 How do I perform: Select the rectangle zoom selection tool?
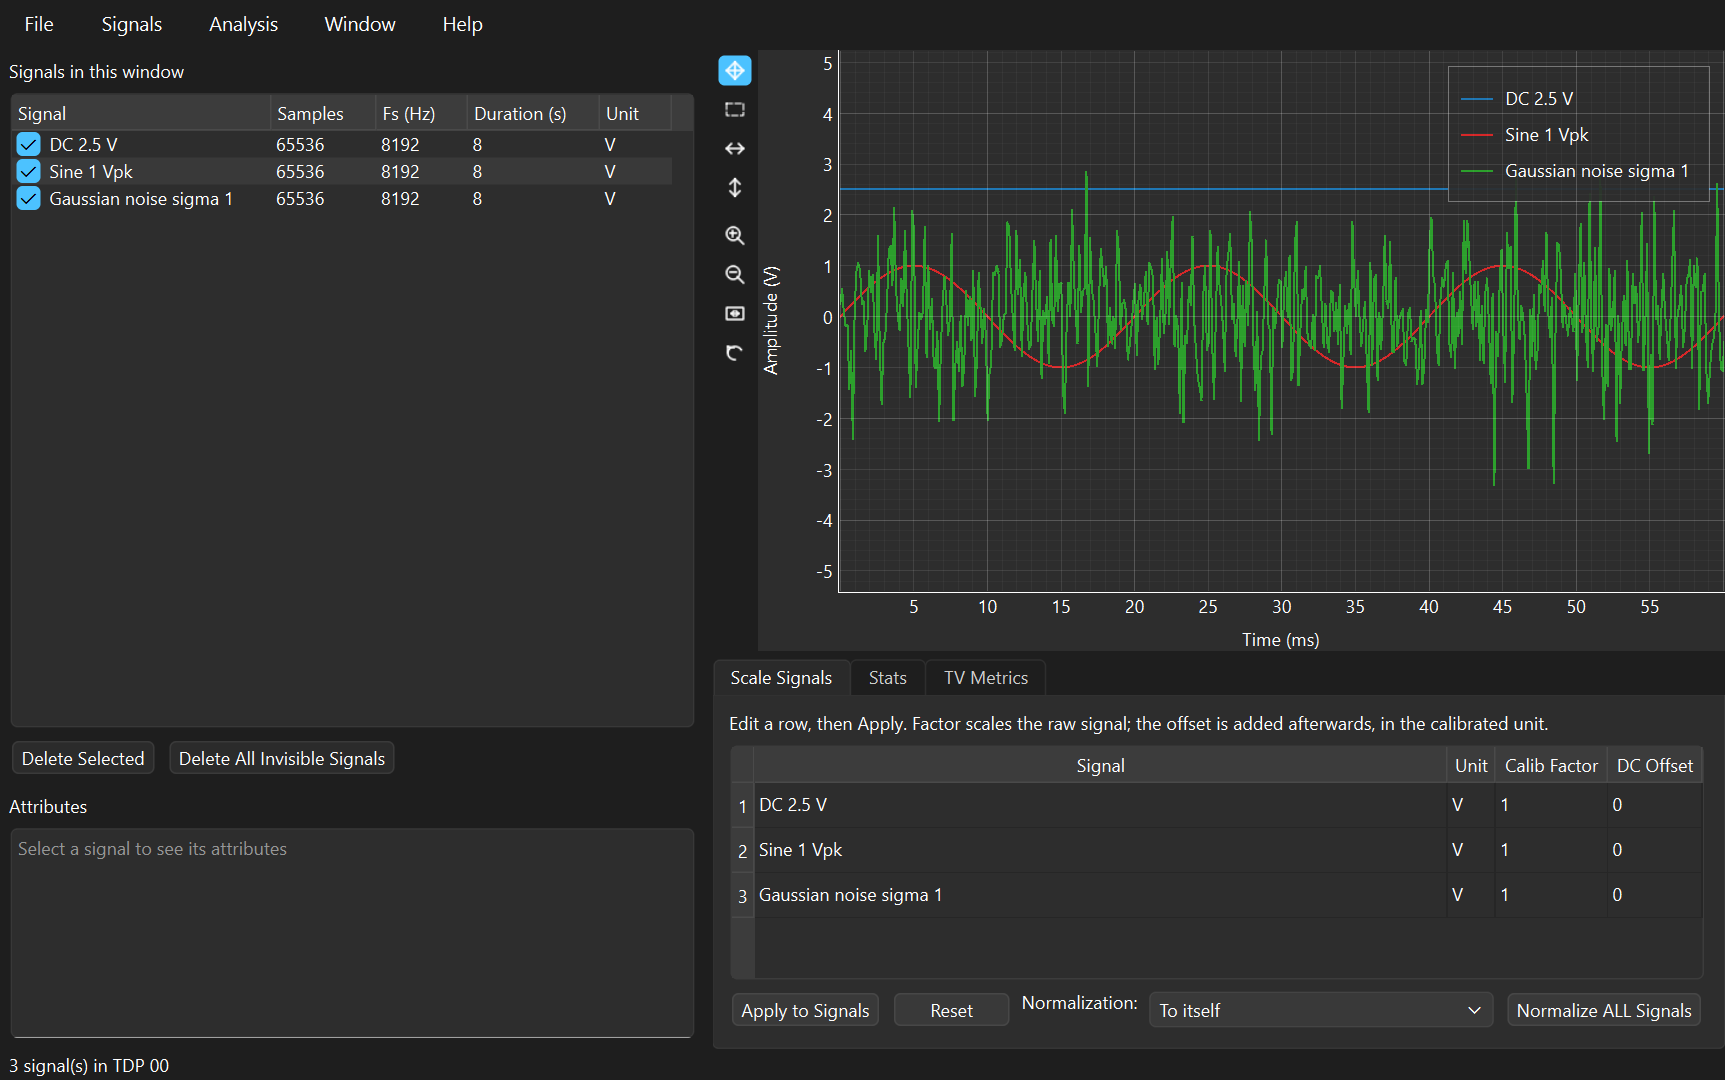[x=735, y=110]
